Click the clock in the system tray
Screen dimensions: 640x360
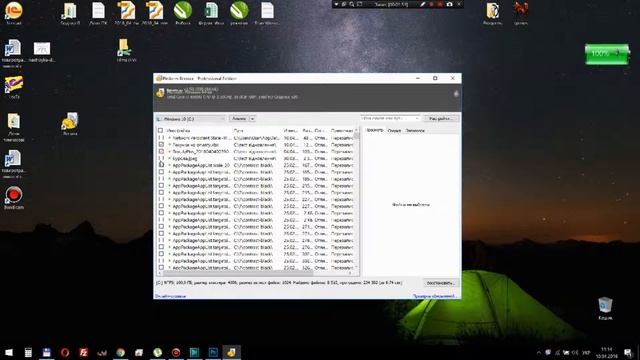coord(607,353)
